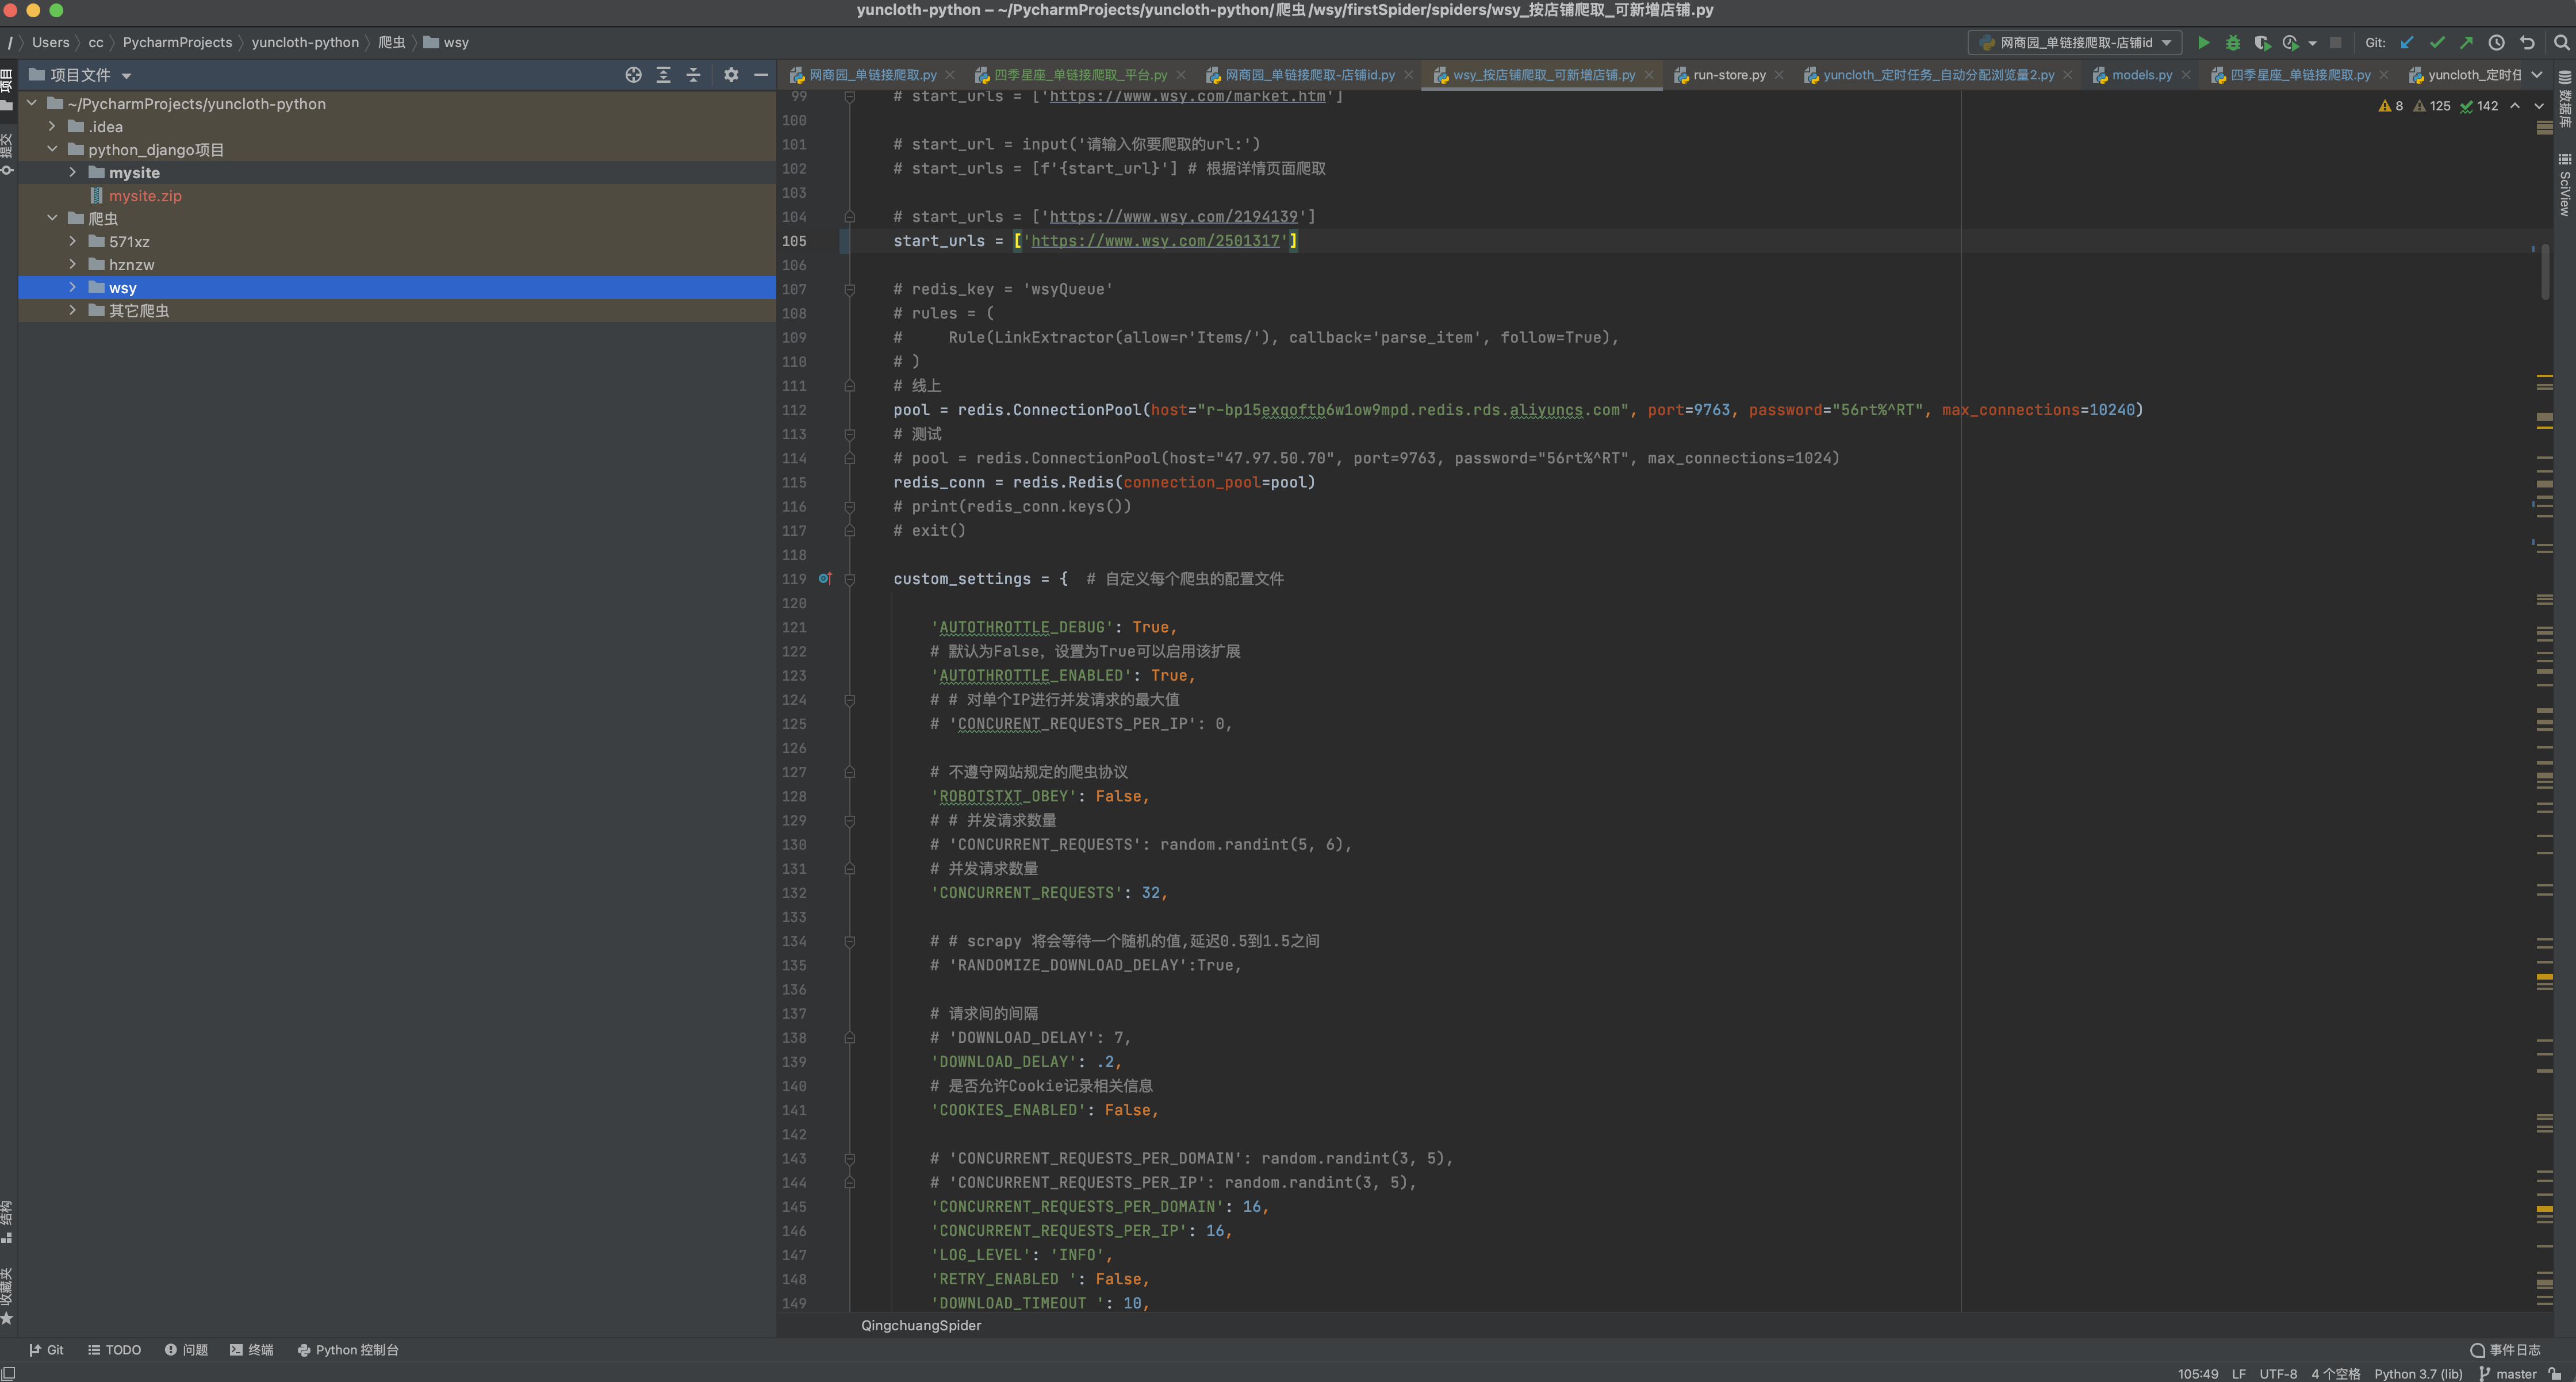Jump to next highlighted error arrow

pyautogui.click(x=2539, y=106)
